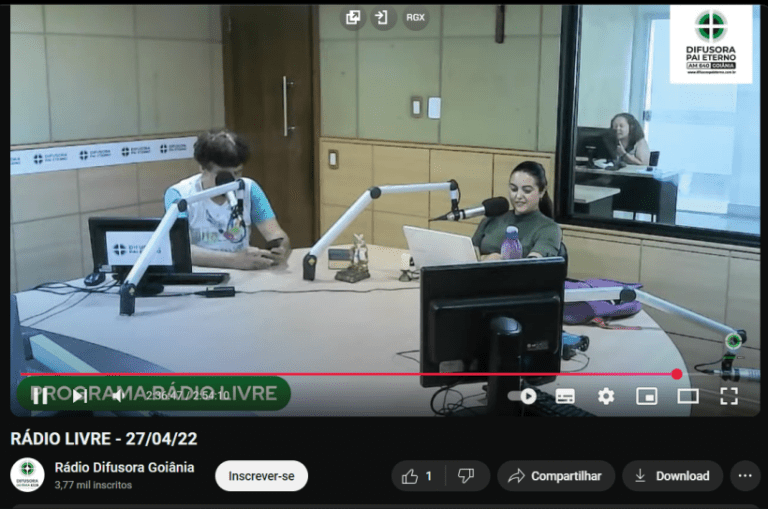Open the player settings gear
768x509 pixels.
(x=606, y=396)
